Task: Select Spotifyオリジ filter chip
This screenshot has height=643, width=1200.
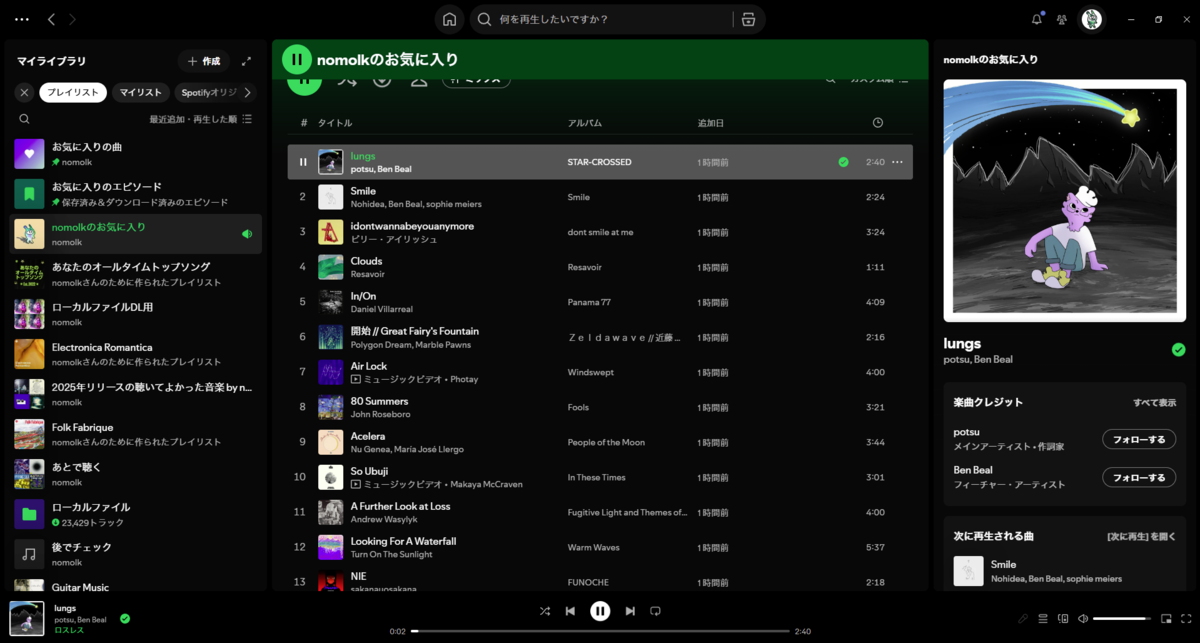Action: coord(207,92)
